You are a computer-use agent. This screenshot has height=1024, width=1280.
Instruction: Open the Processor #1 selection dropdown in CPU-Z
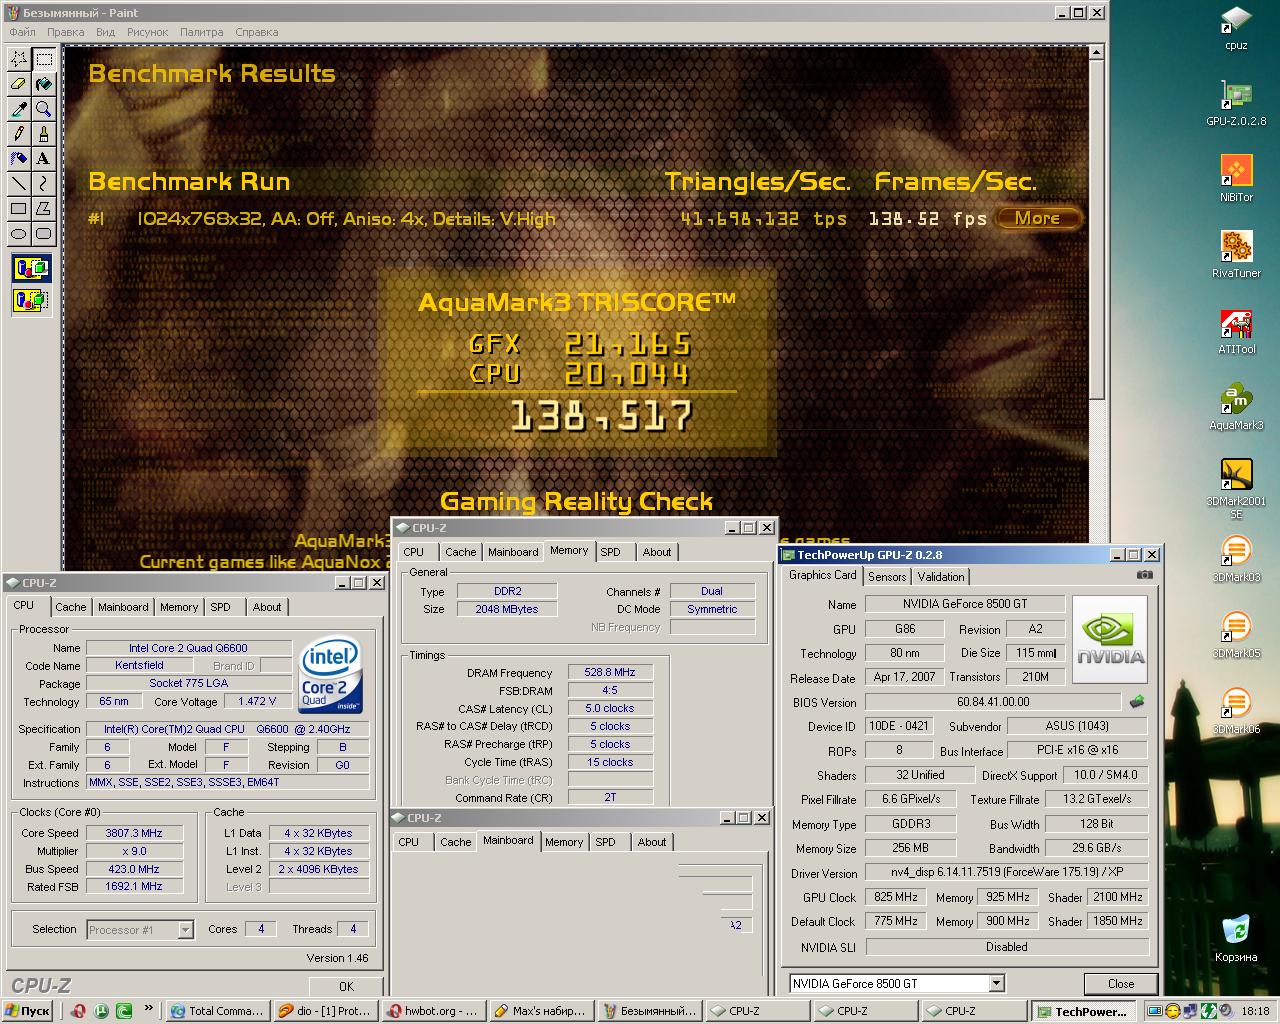click(185, 930)
